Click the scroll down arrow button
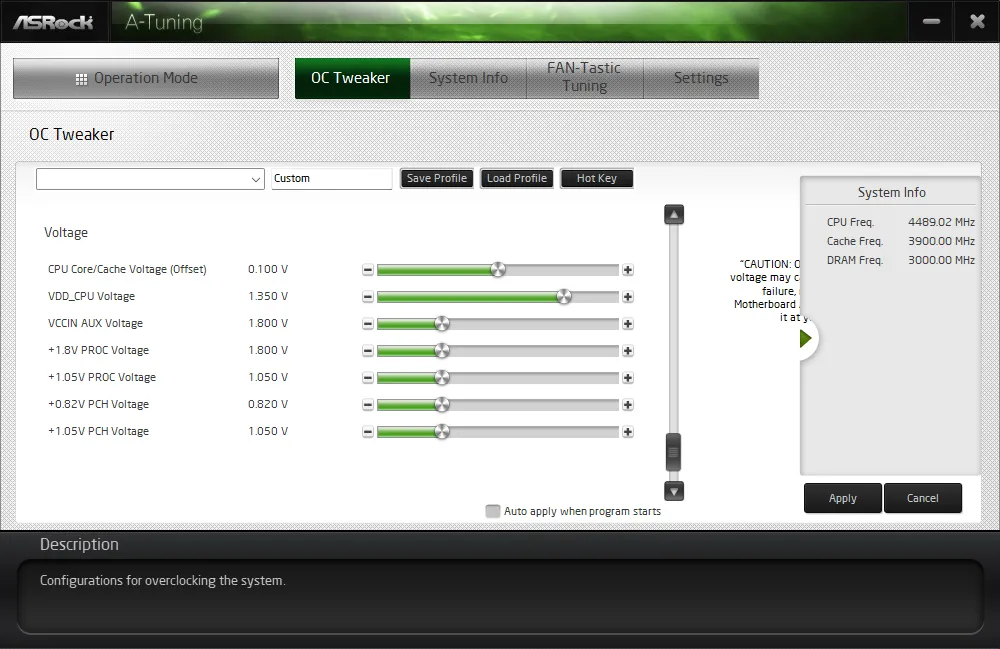 (674, 491)
